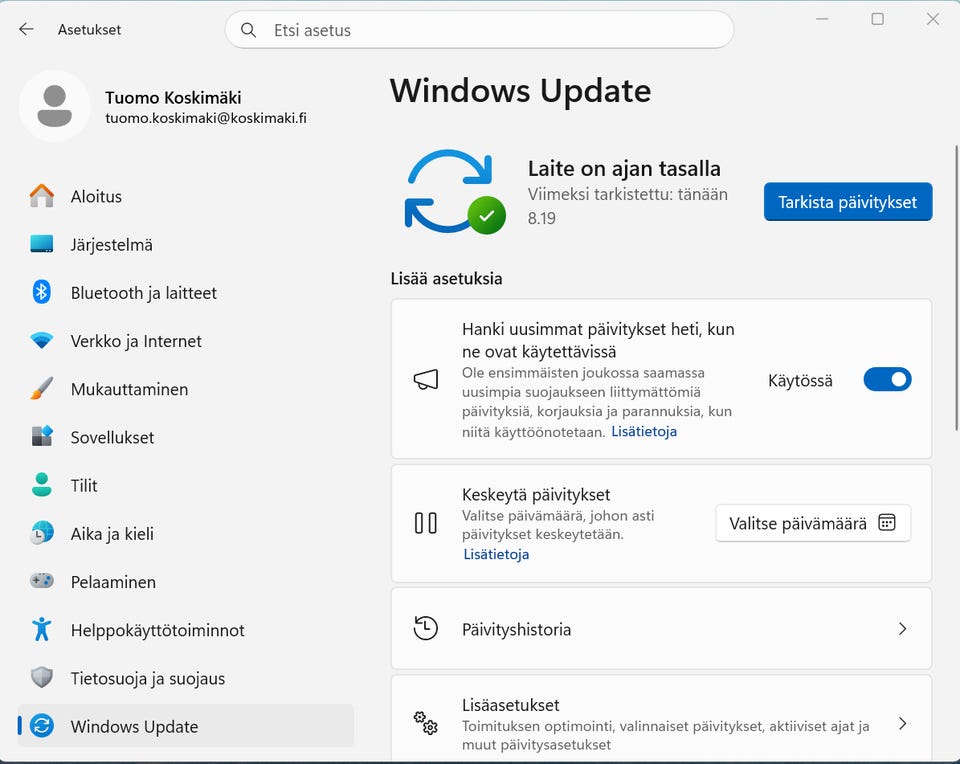Click the Bluetooth icon in the sidebar
Screen dimensions: 960x764
coord(42,292)
